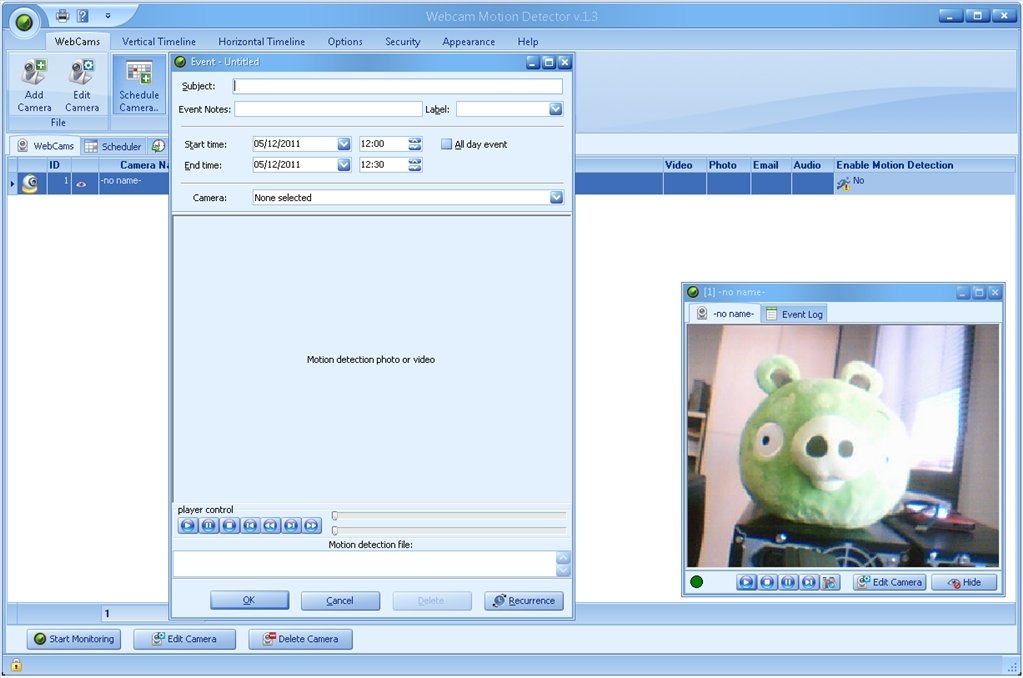Select row indicator arrow of camera 1

[x=12, y=184]
